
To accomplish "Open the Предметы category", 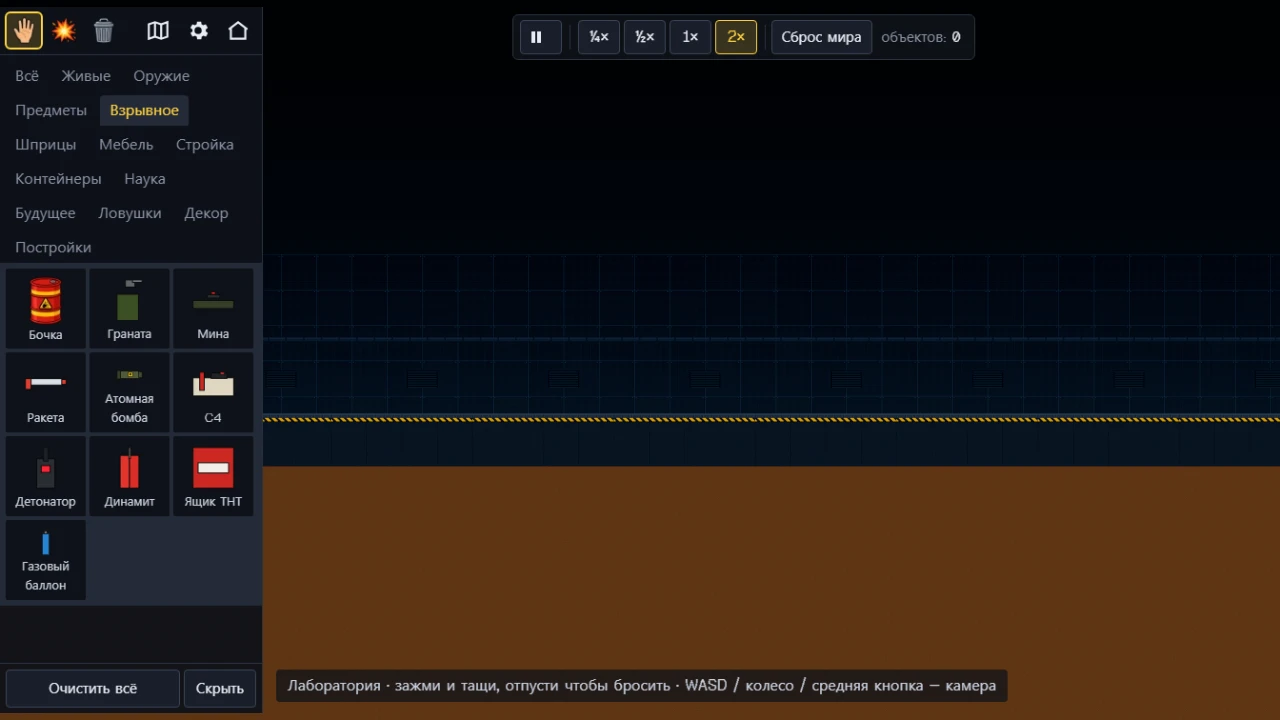I will coord(51,110).
